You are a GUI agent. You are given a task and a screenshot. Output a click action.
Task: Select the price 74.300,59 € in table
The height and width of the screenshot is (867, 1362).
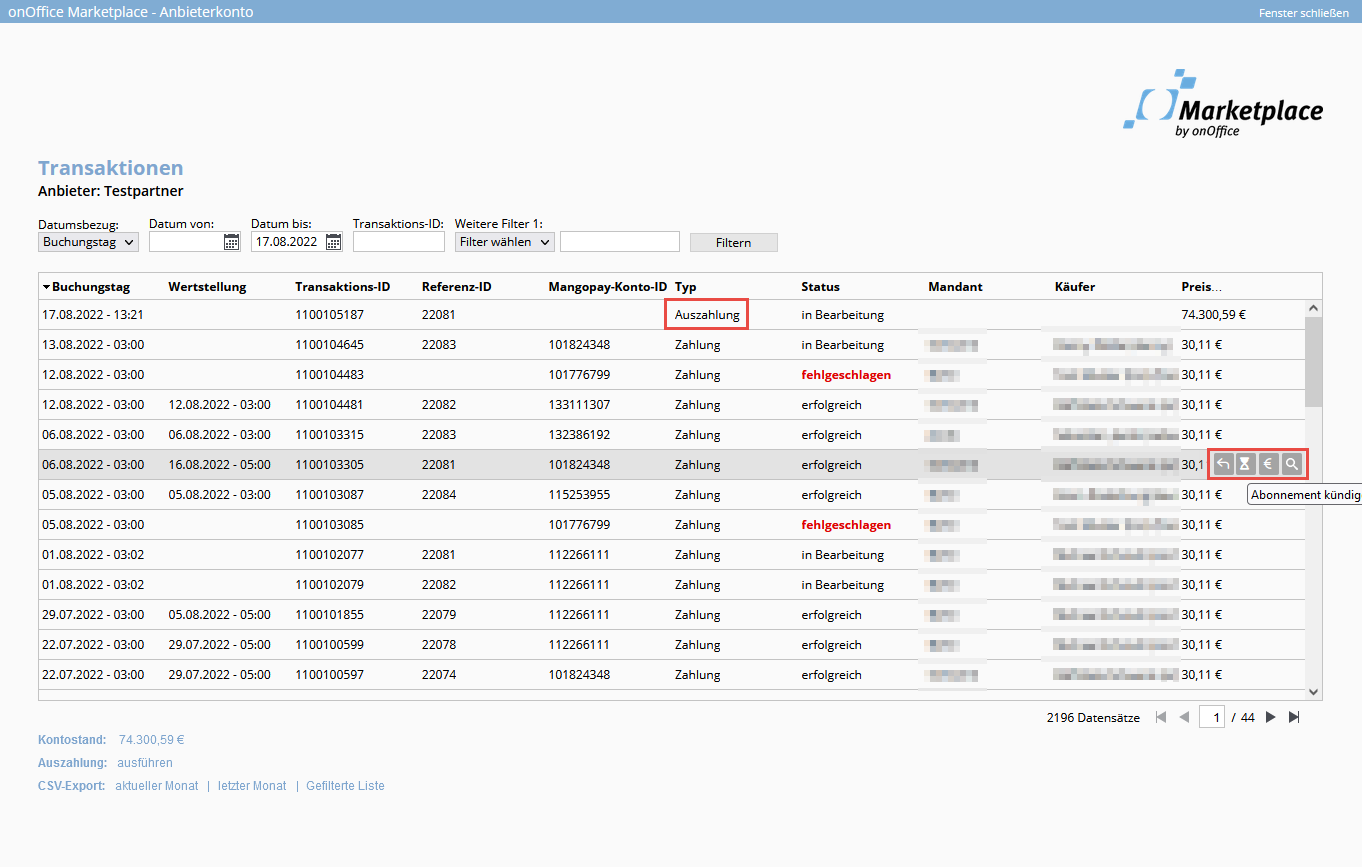click(x=1214, y=315)
